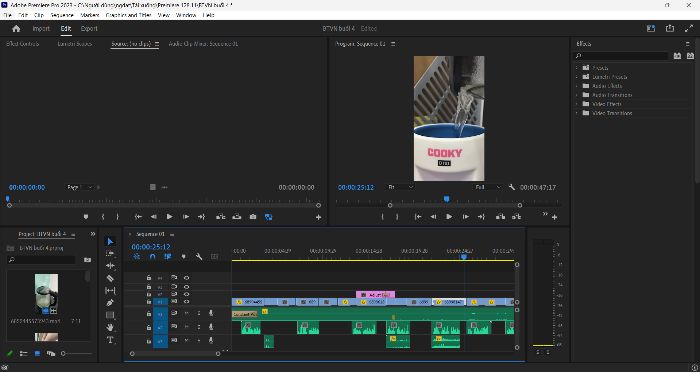Open the Program monitor button editor plus
Screen dimensions: 700x372
[554, 217]
